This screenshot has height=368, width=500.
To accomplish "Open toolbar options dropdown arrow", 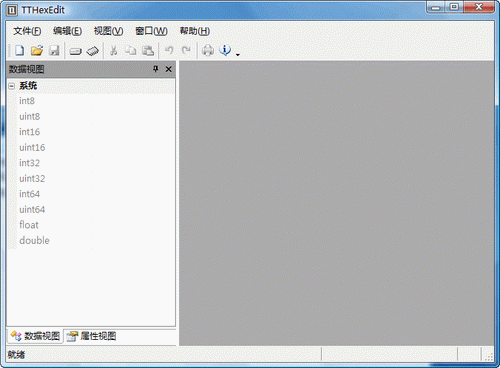I will 238,54.
